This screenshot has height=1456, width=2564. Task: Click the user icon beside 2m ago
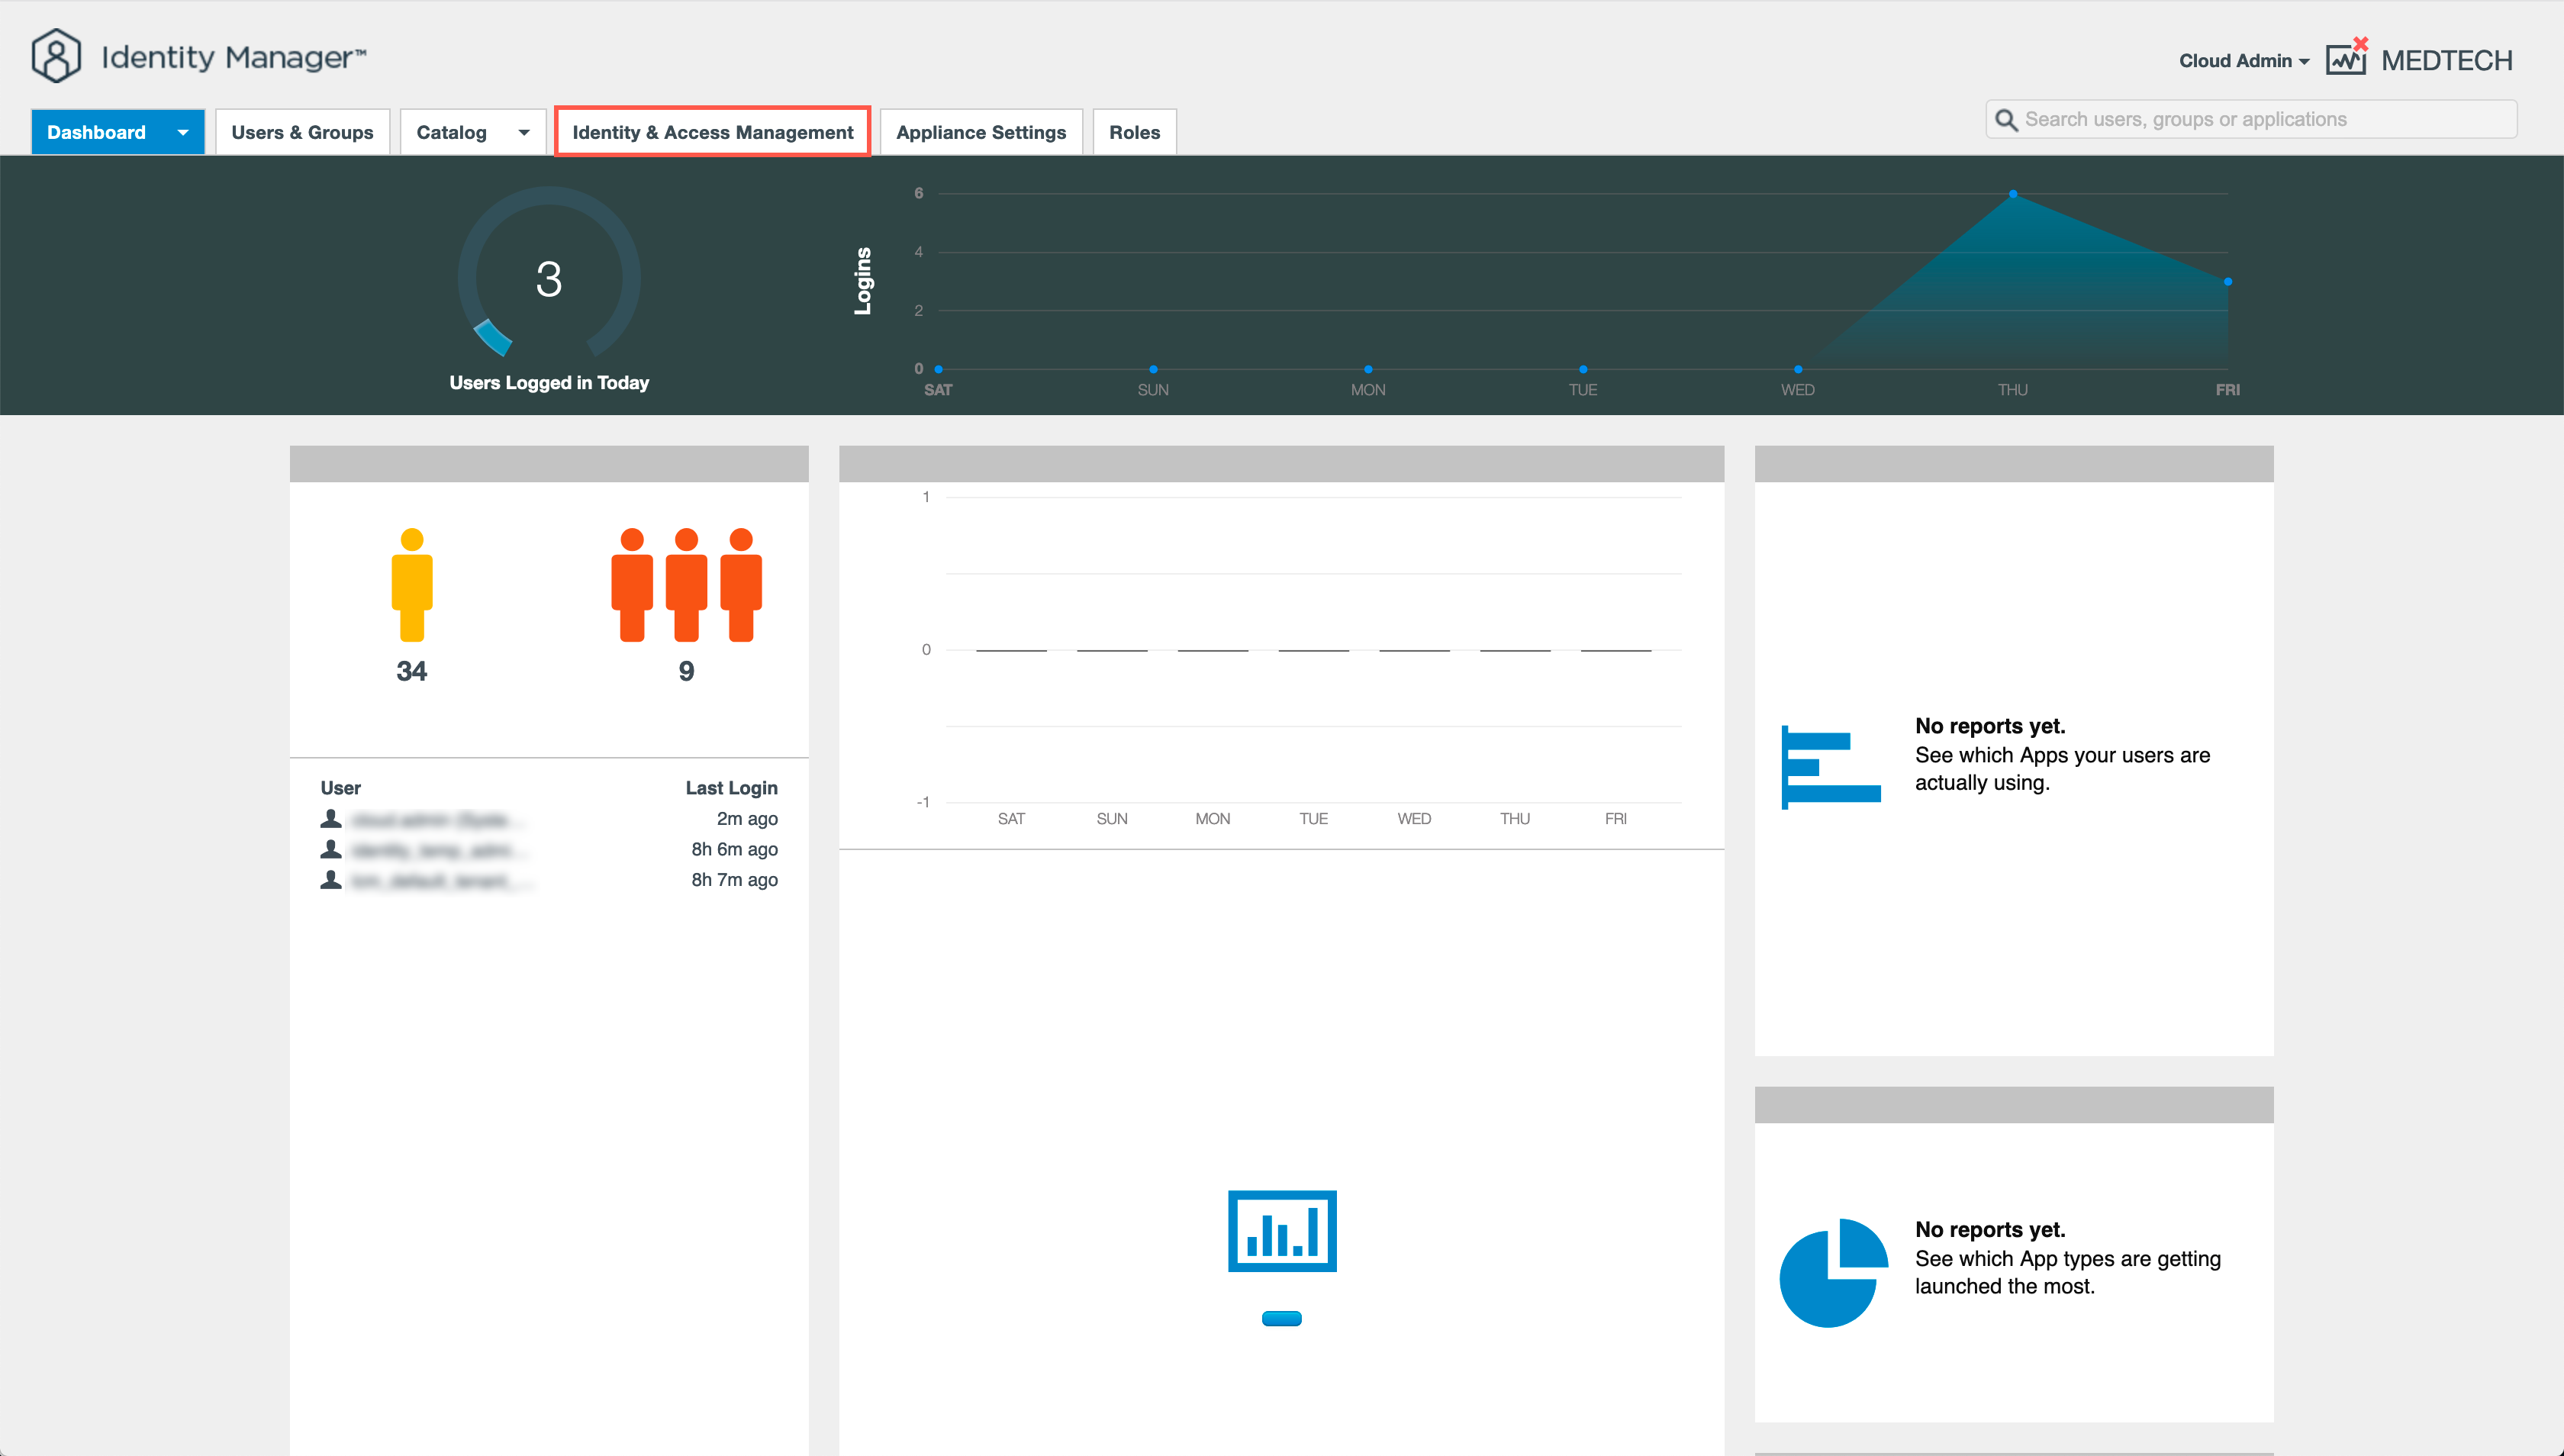(x=331, y=819)
